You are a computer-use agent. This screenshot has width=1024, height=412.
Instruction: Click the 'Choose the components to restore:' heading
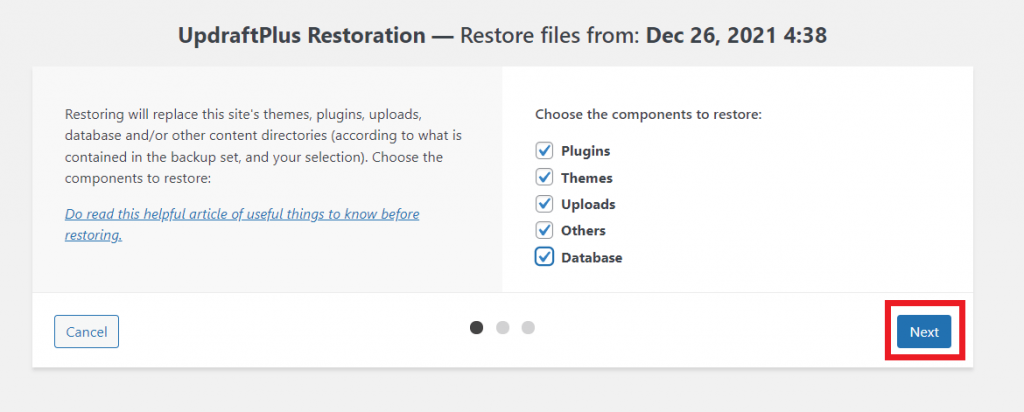[x=649, y=114]
